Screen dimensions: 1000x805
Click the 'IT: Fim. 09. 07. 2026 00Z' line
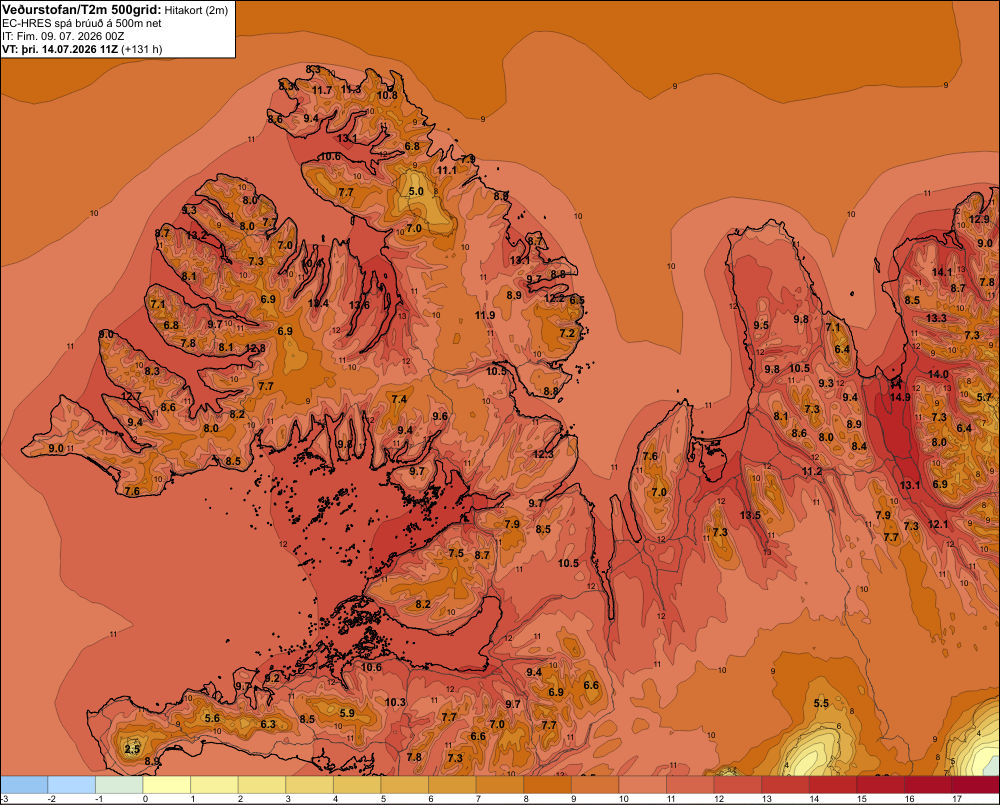63,36
